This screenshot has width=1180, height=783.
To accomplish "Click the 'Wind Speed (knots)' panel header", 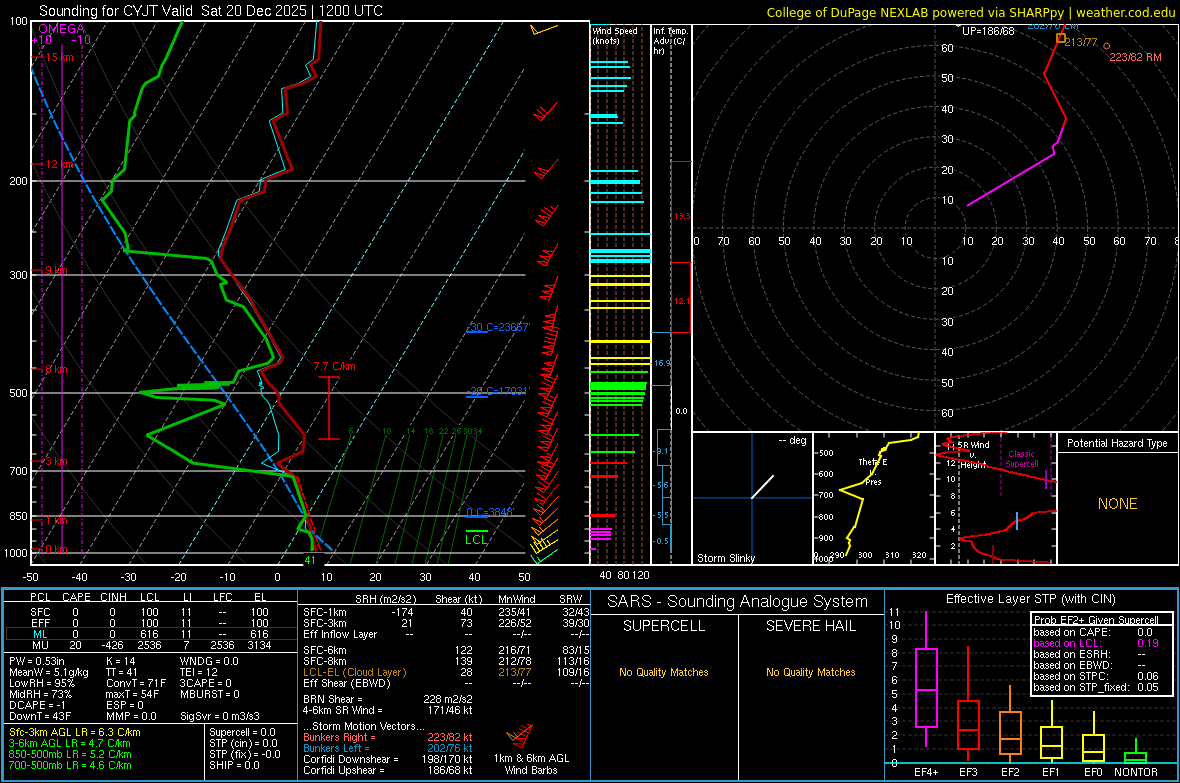I will [x=615, y=35].
